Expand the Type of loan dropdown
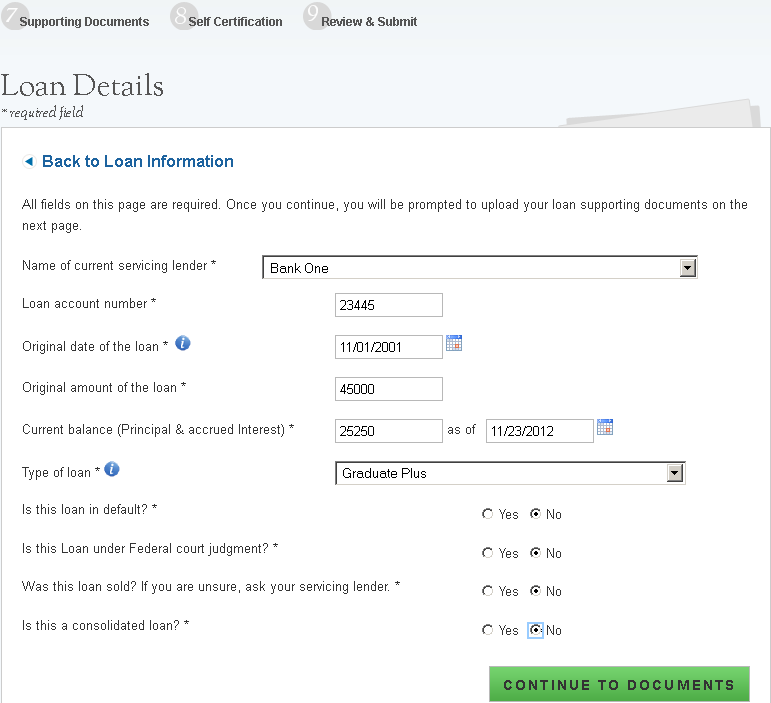 click(510, 473)
